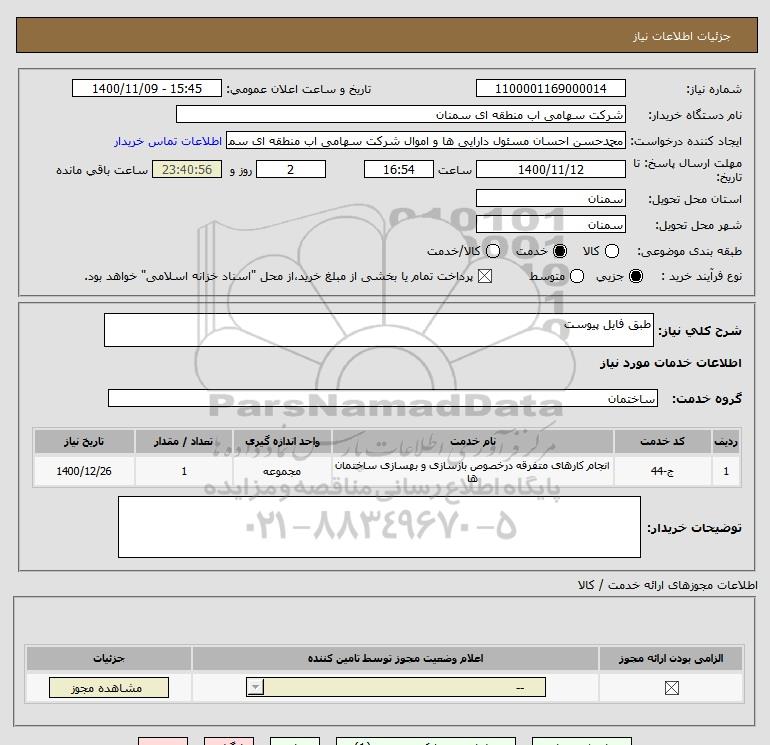The image size is (770, 745).
Task: Click the نام خدمت column header
Action: (473, 441)
